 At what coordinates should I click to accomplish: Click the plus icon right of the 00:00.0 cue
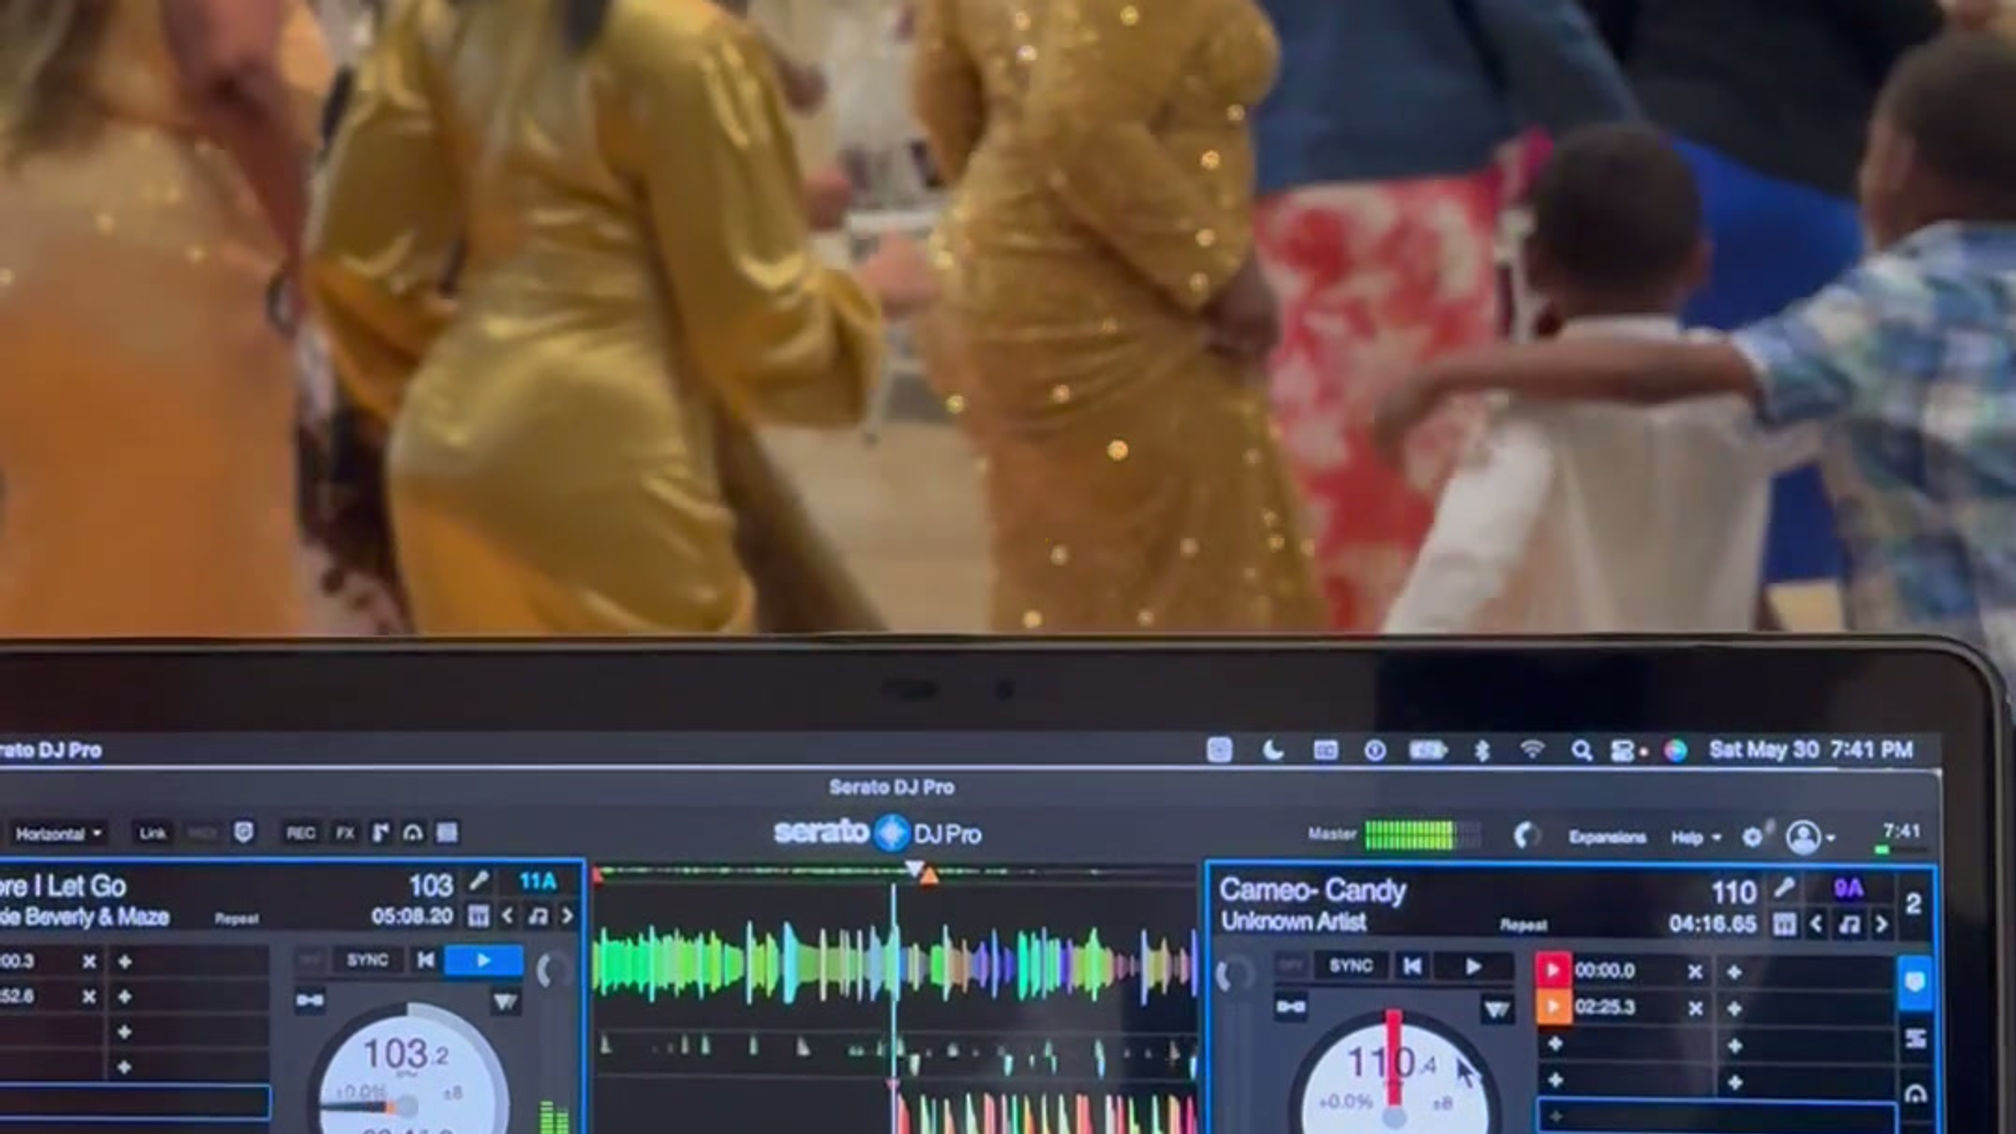(x=1734, y=971)
